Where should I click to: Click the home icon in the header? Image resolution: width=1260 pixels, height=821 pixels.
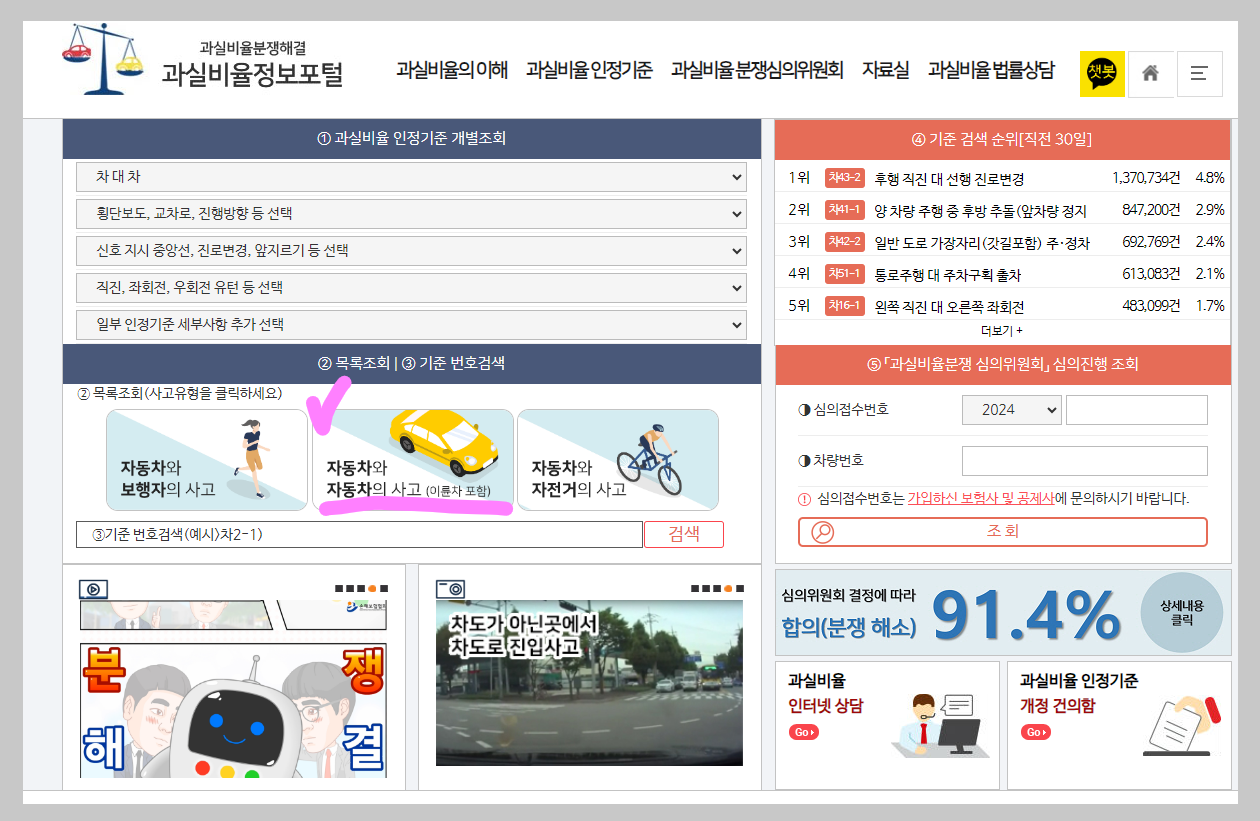coord(1151,73)
